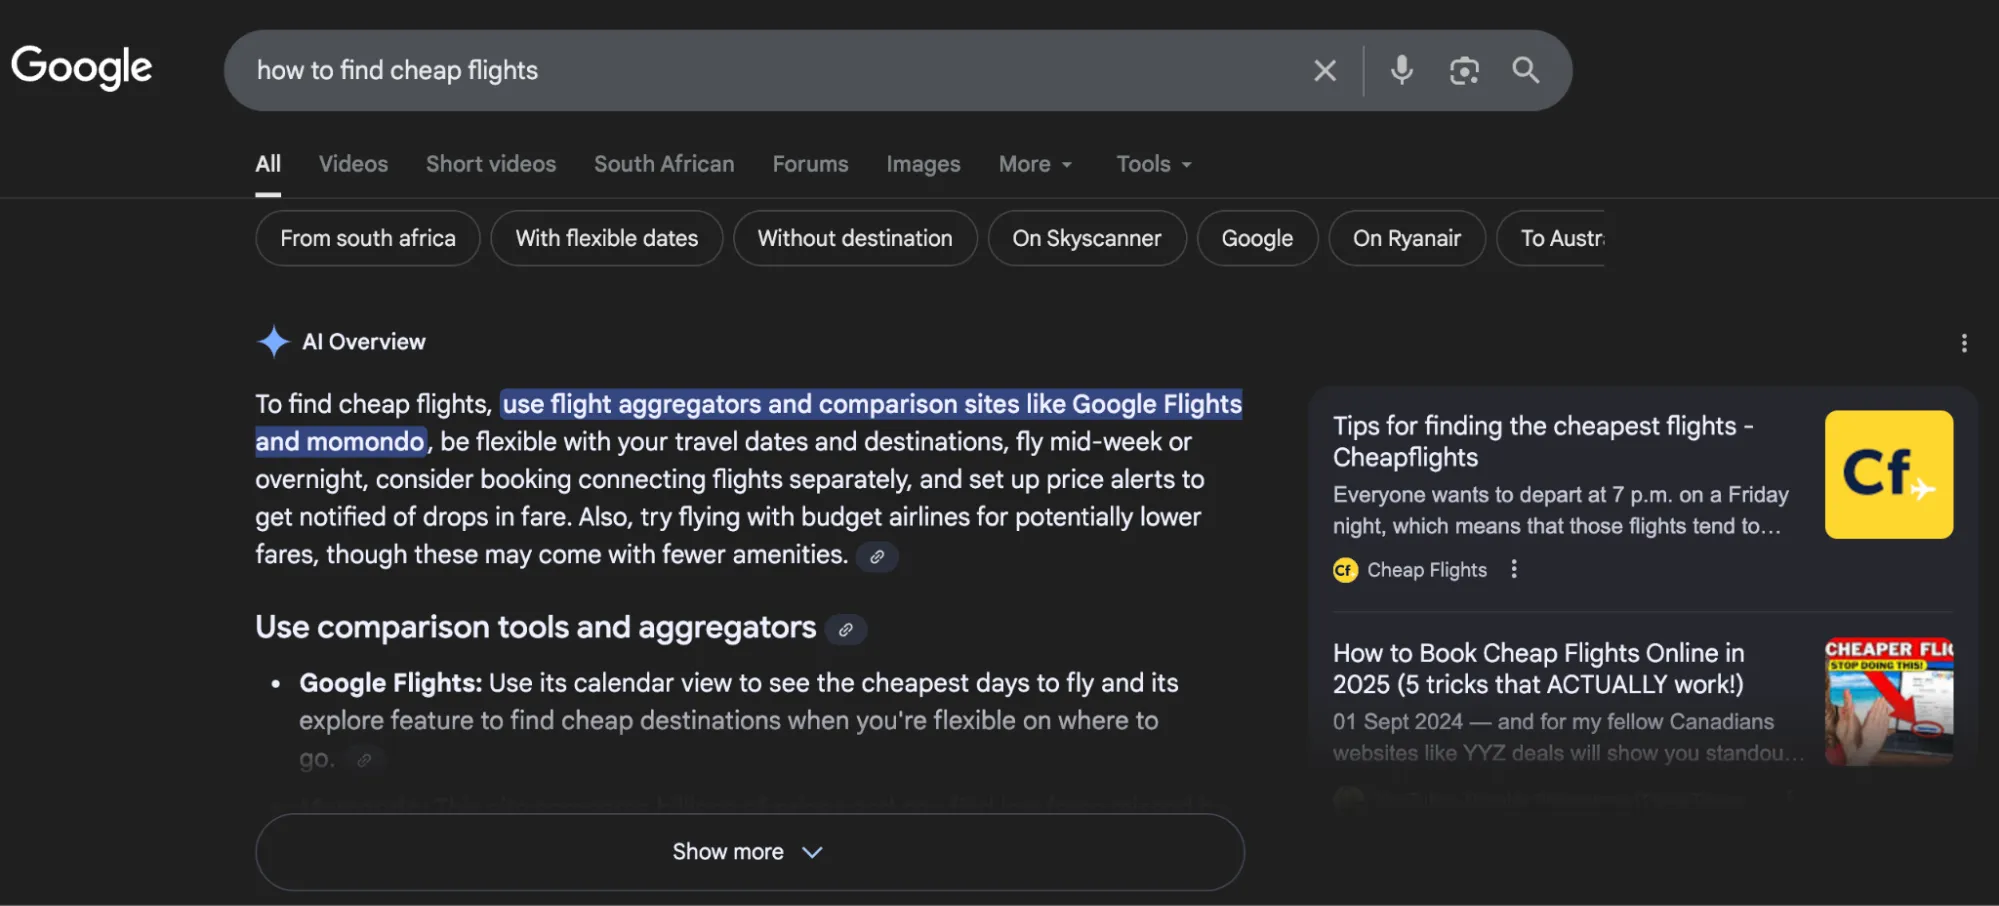Viewport: 1999px width, 906px height.
Task: Click the 'AI Overview' label
Action: (x=364, y=342)
